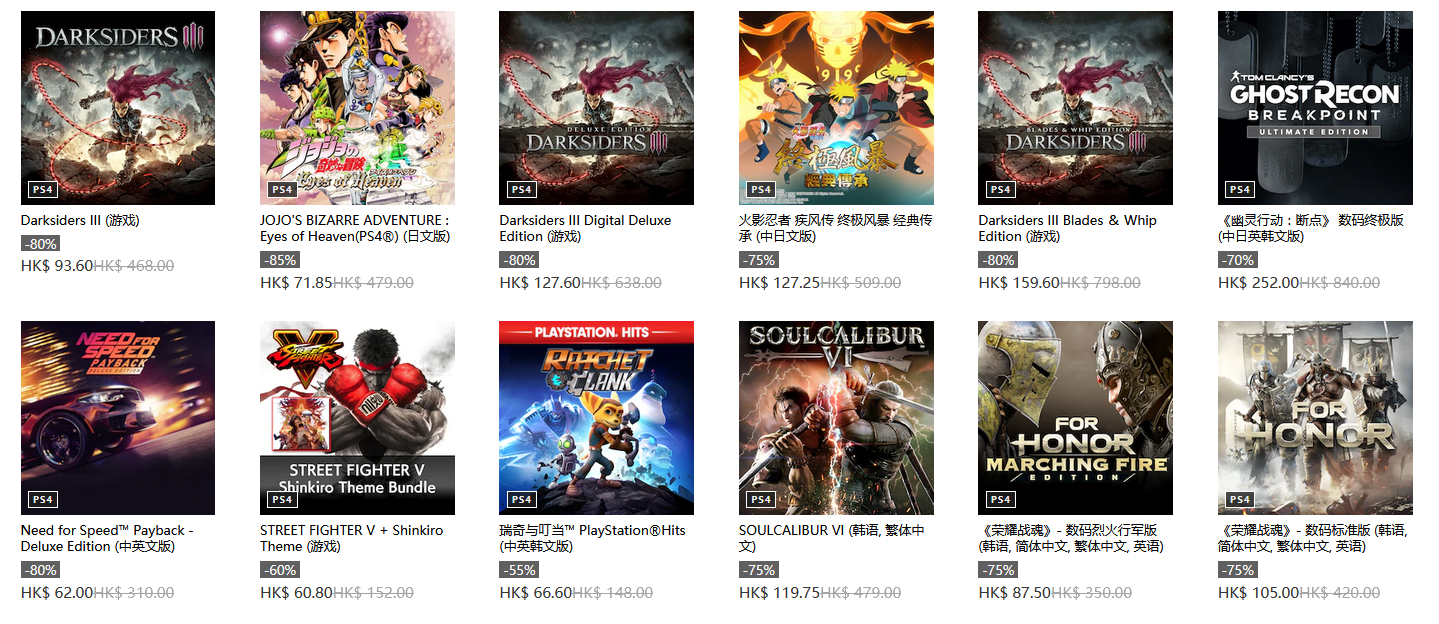Select the Ratchet & Clank PlayStation Hits cover
This screenshot has height=624, width=1439.
(x=596, y=418)
